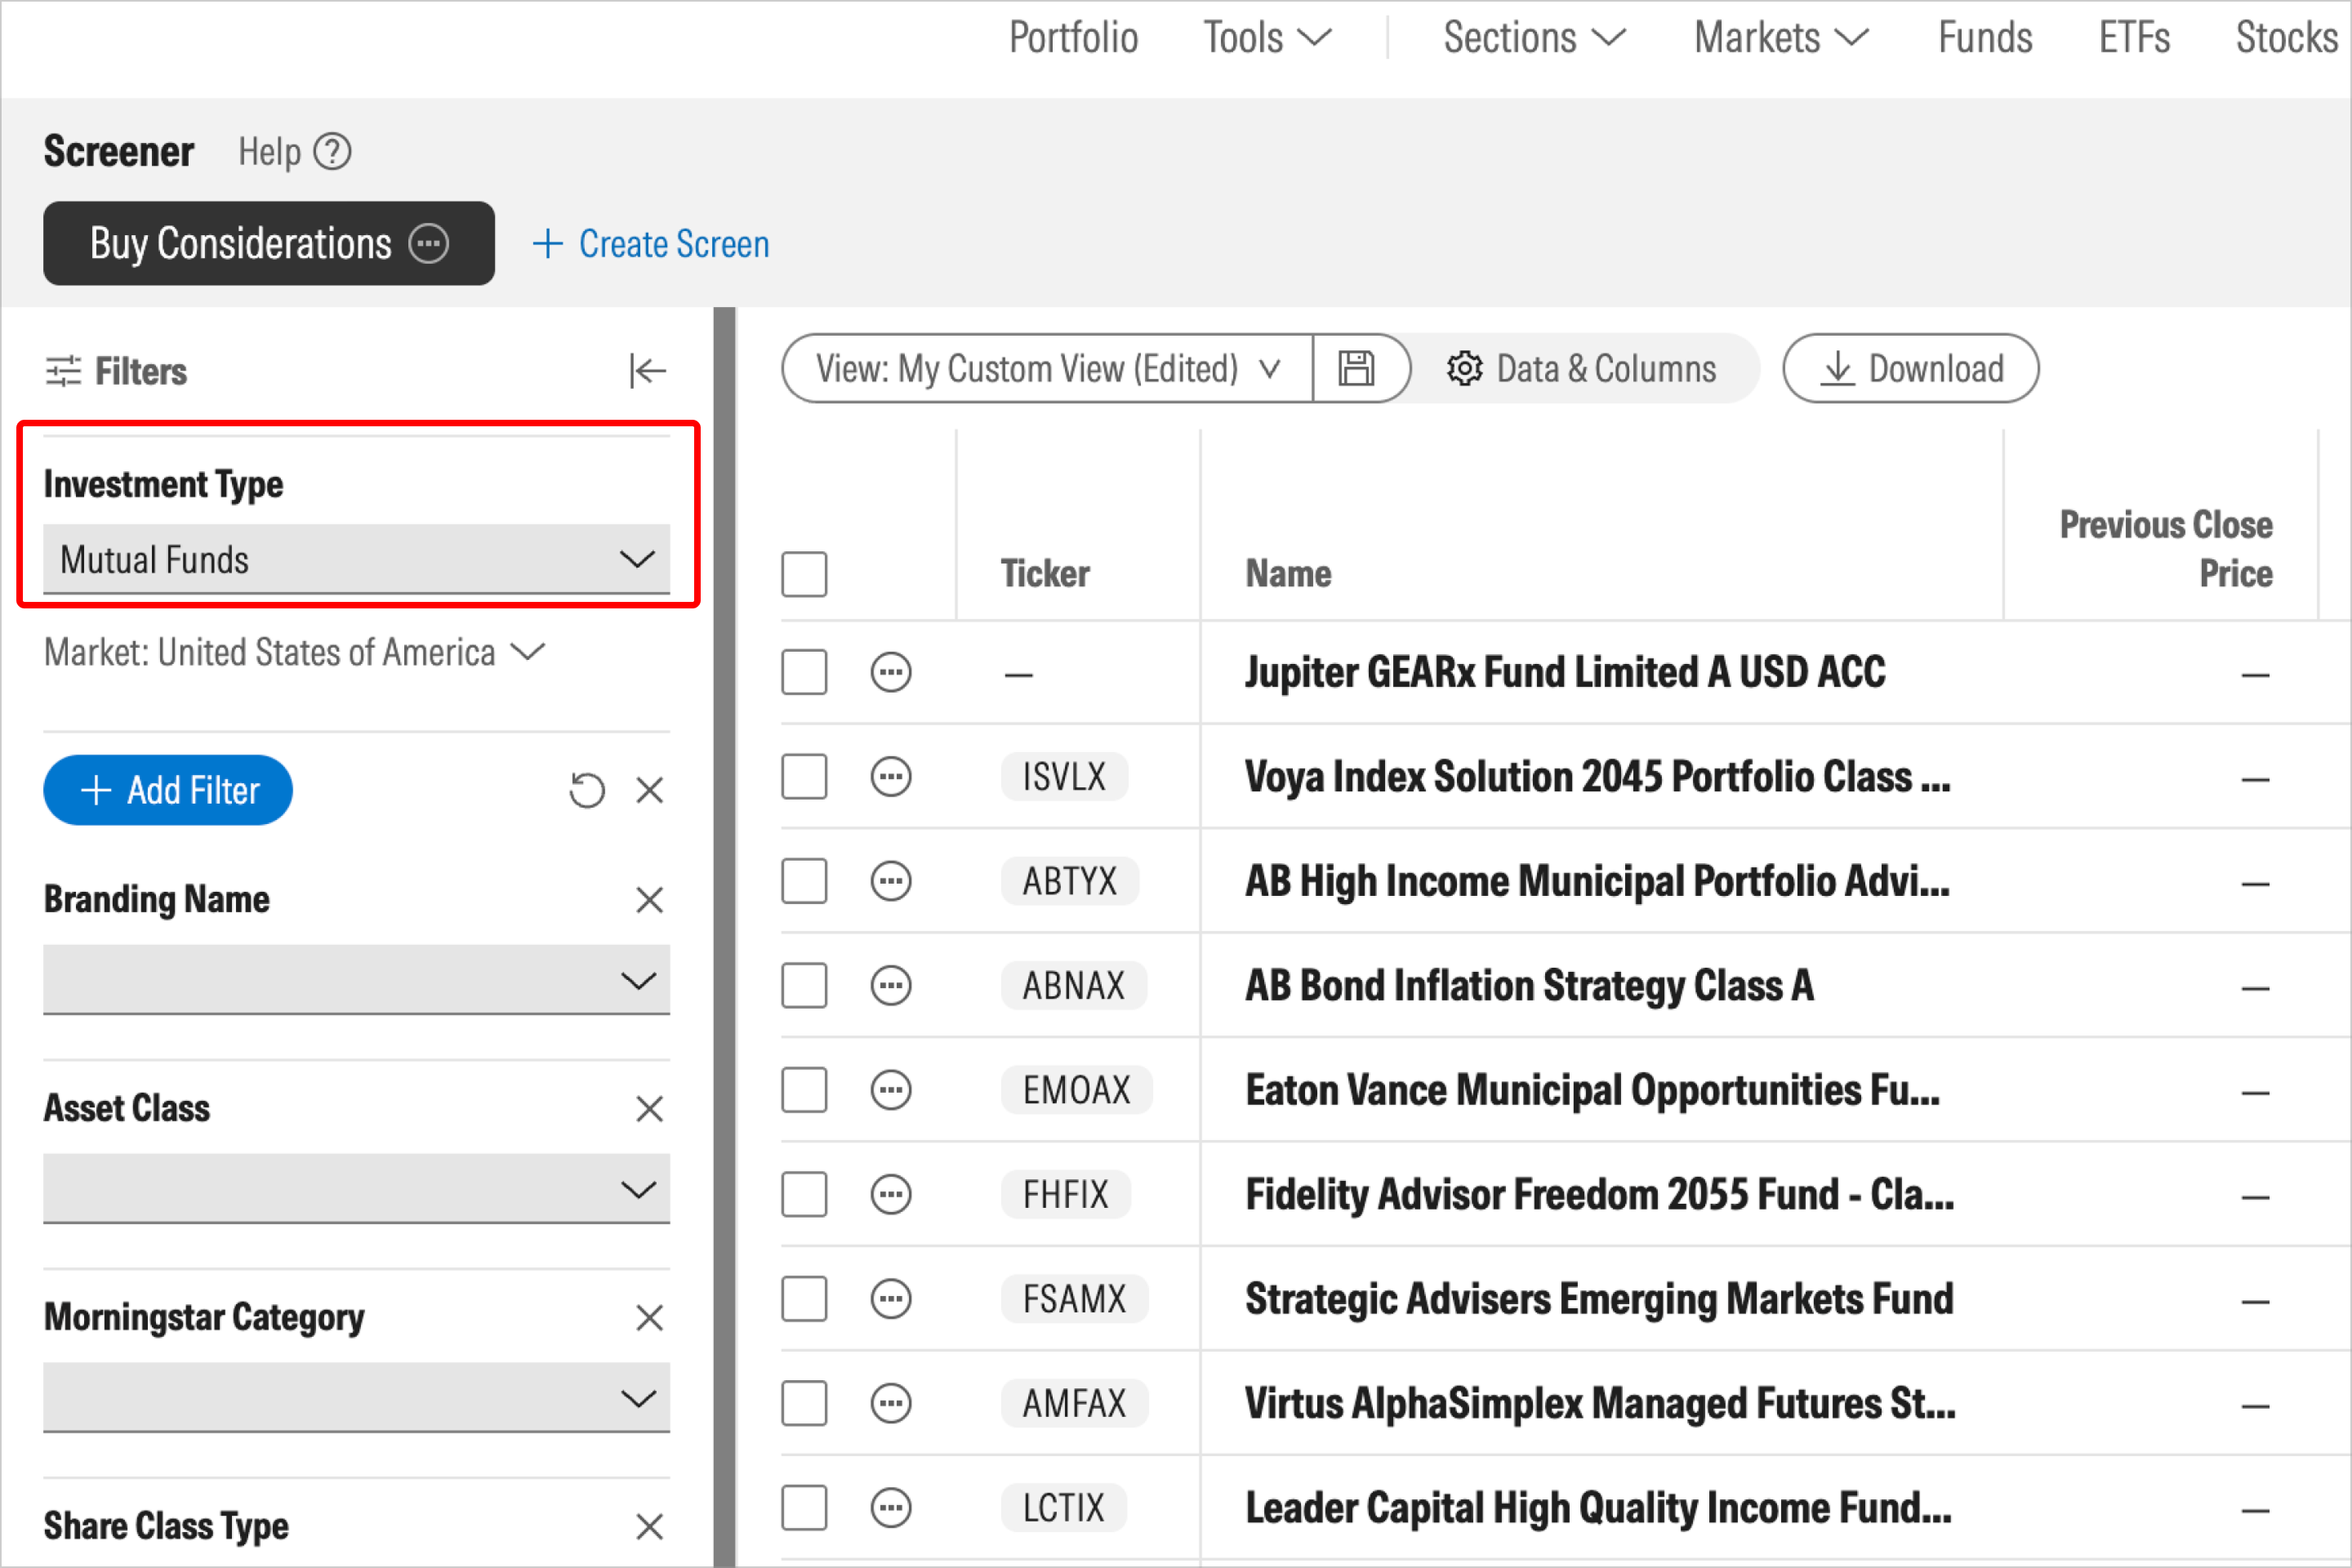Click the Create Screen link
Viewport: 2352px width, 1568px height.
coord(651,244)
